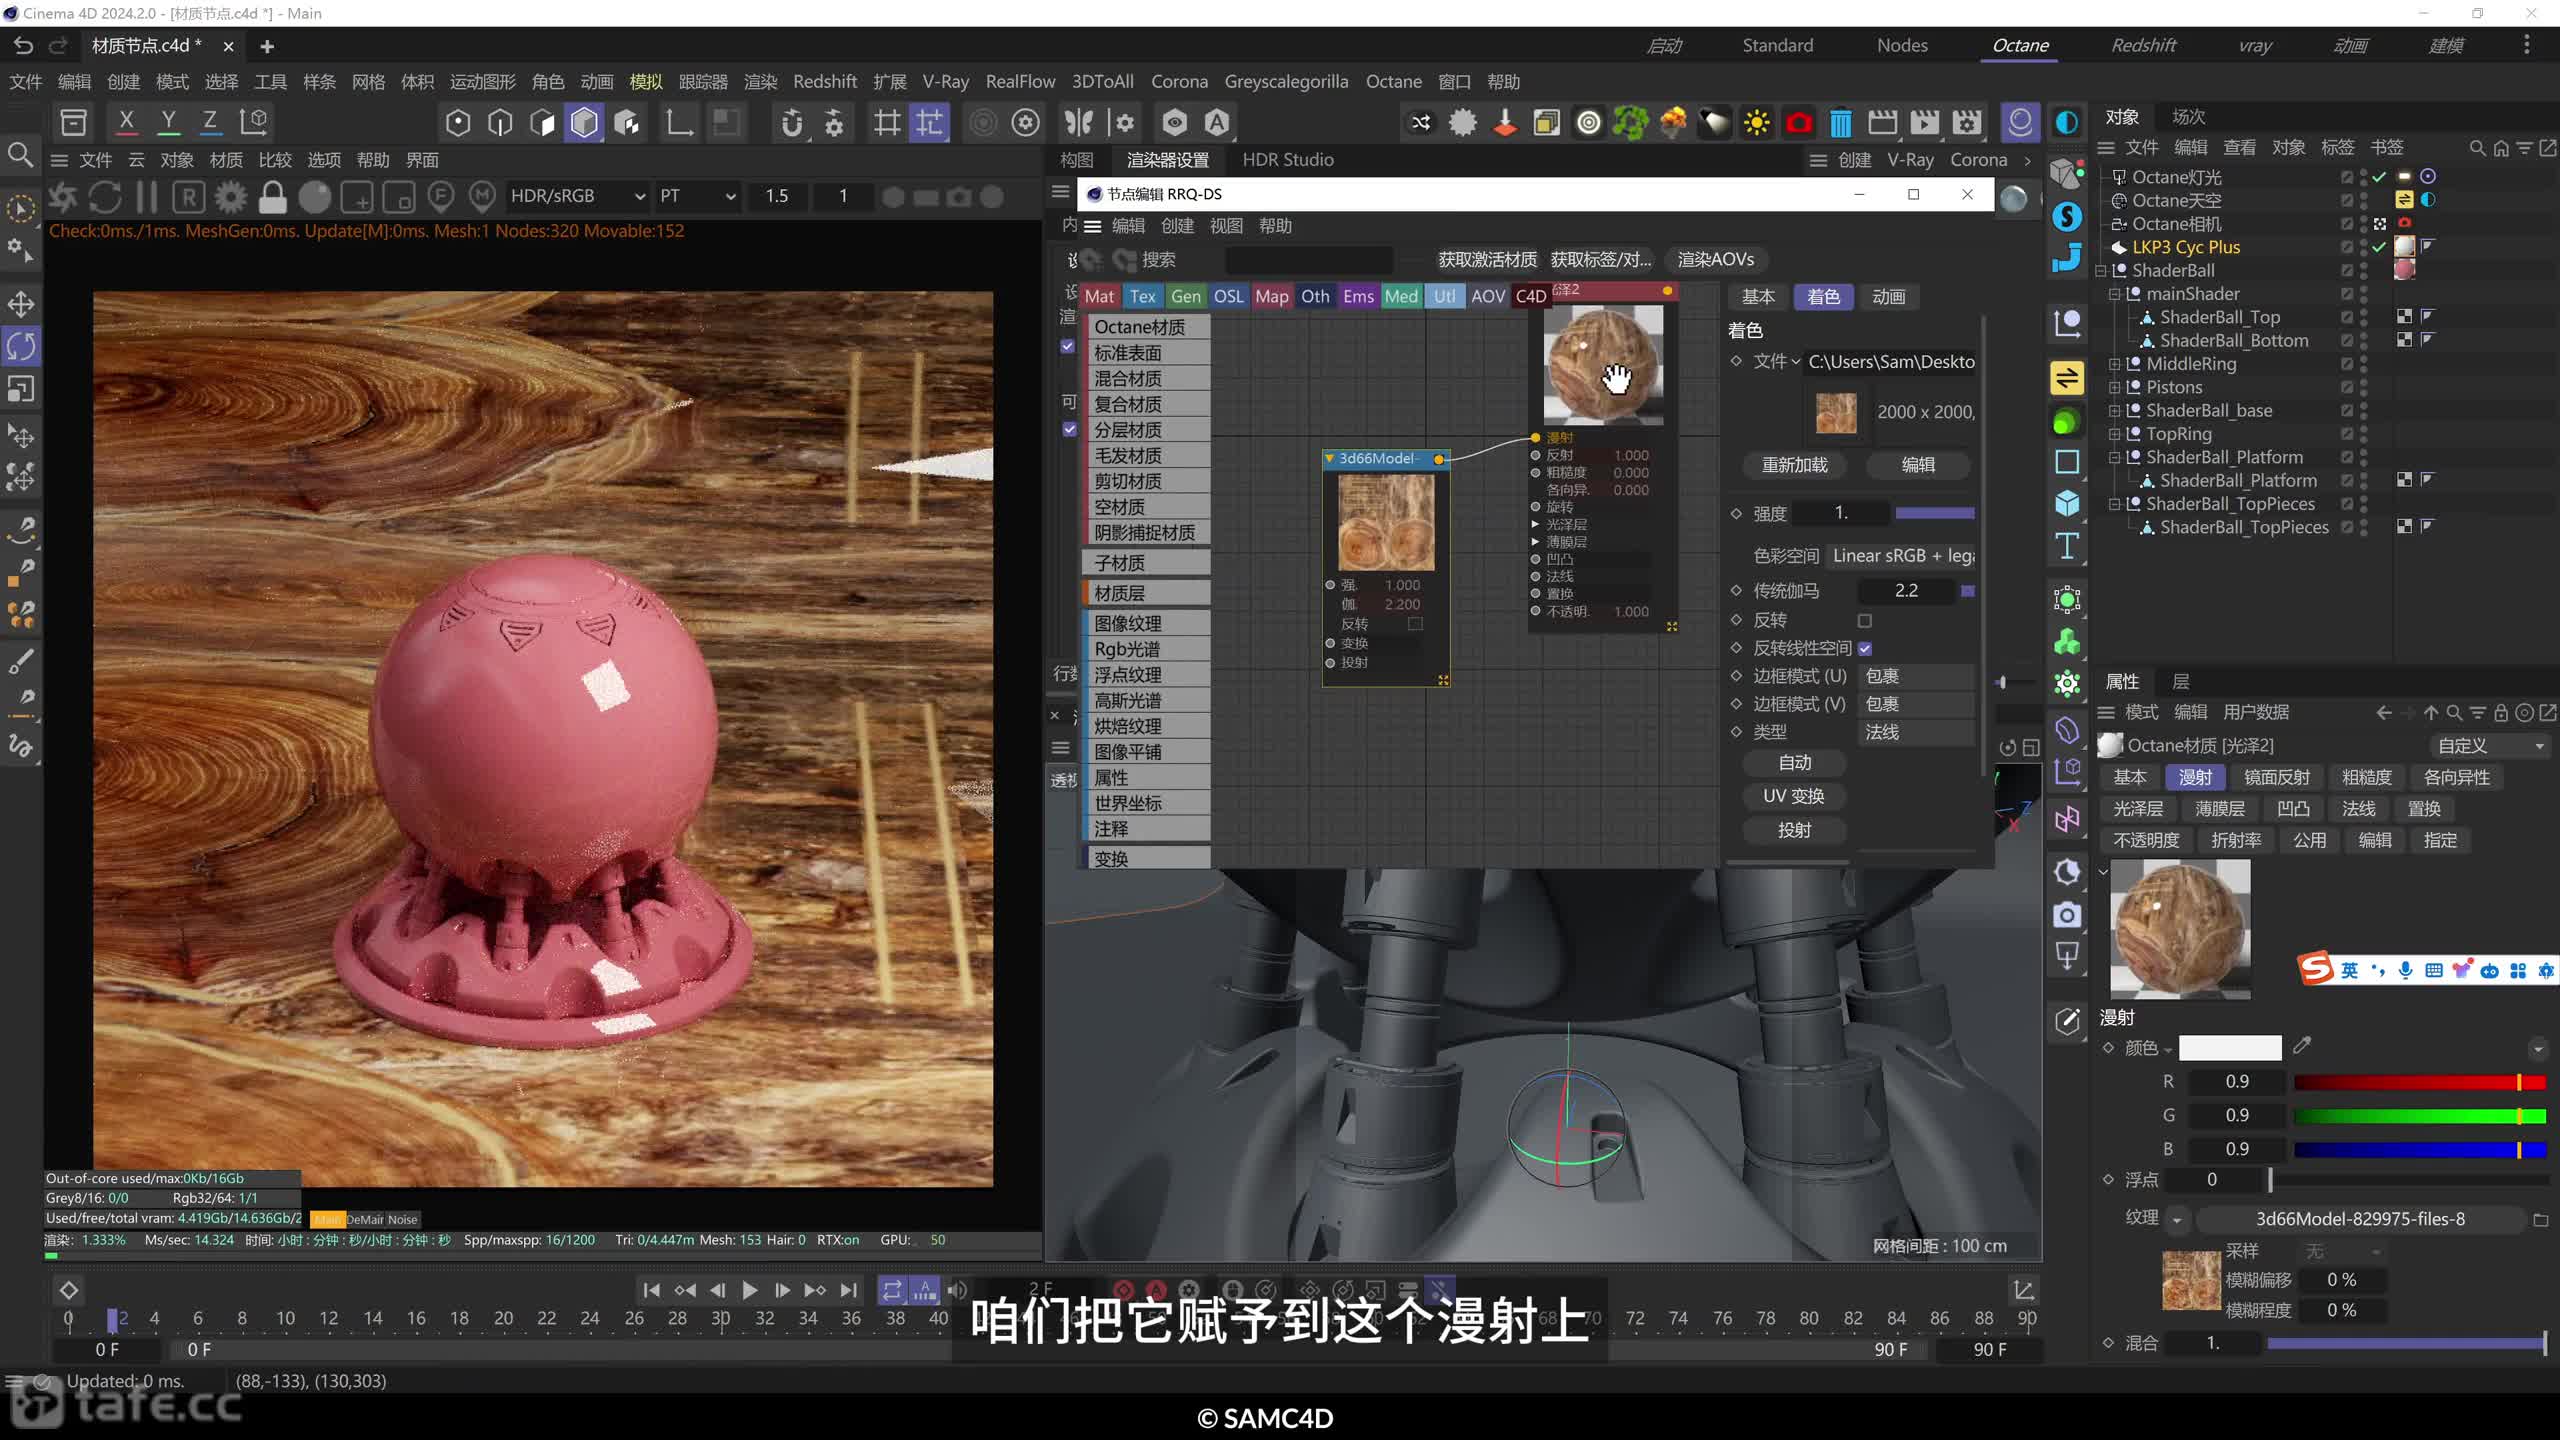Viewport: 2560px width, 1440px height.
Task: Select the Tex node category tab
Action: pos(1142,297)
